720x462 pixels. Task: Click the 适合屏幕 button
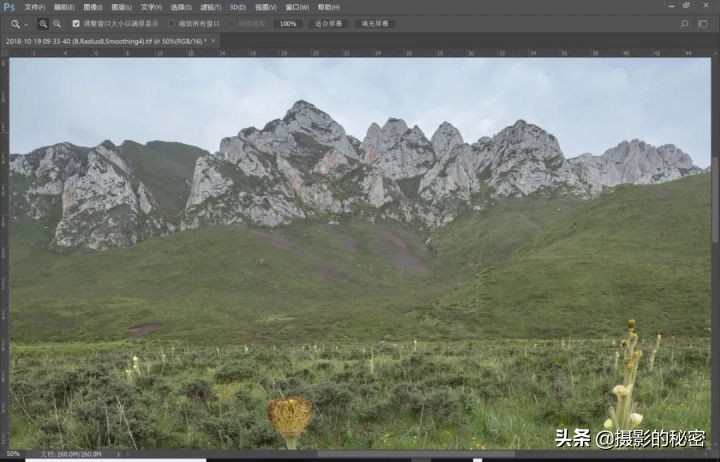click(327, 23)
